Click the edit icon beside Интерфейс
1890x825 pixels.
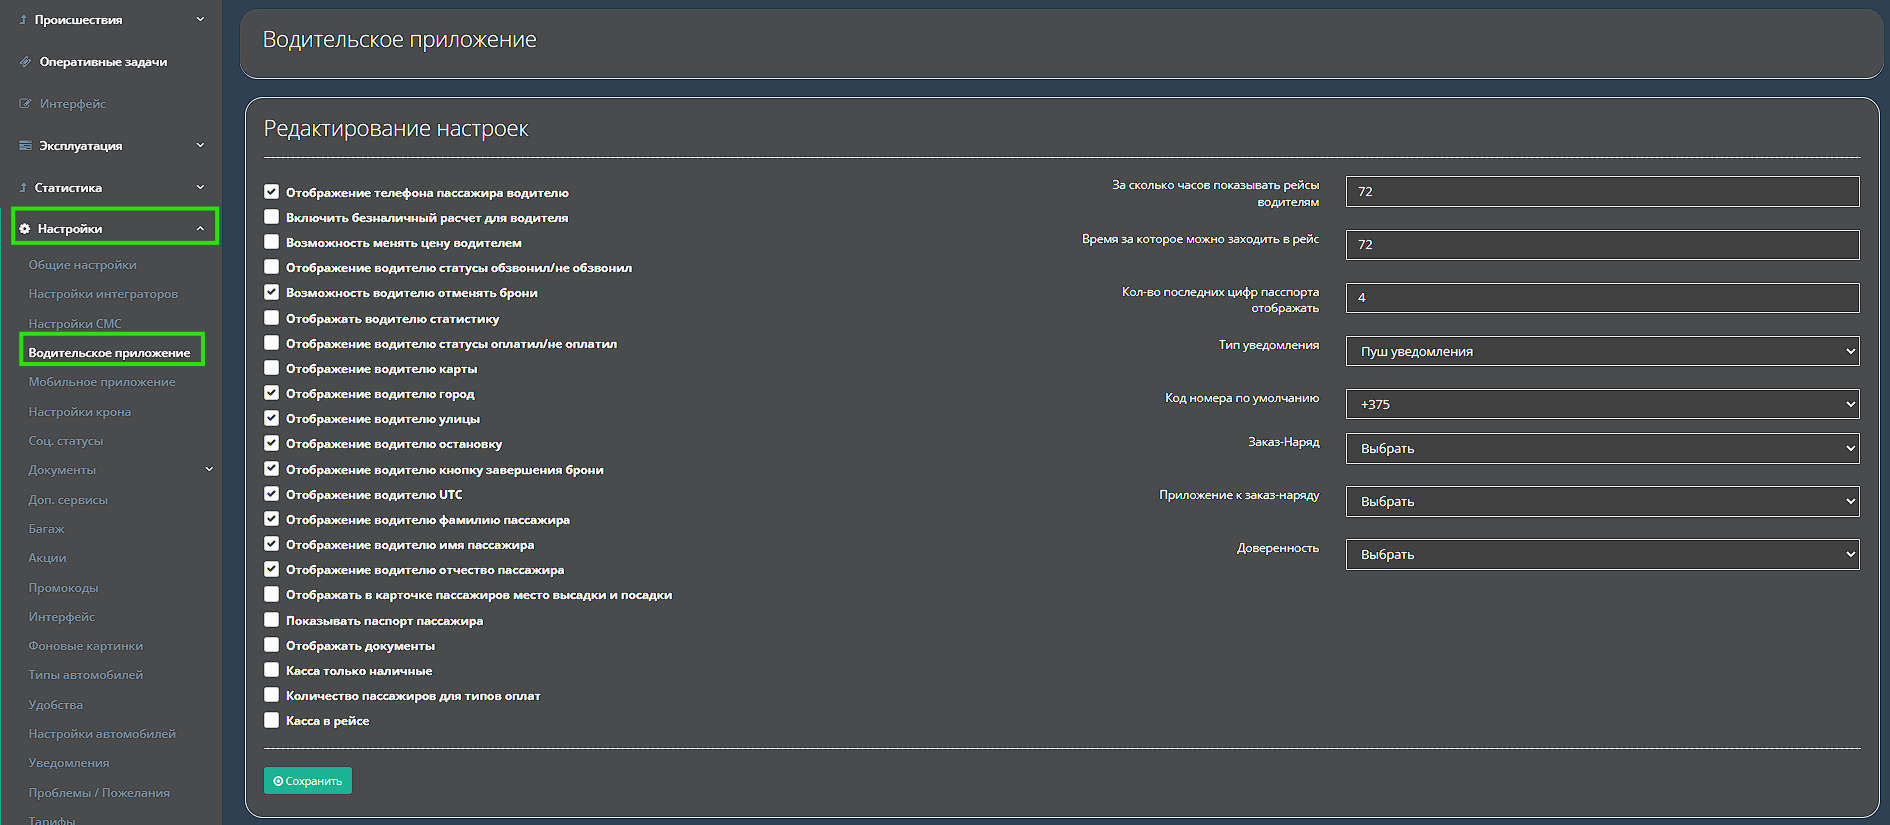pos(25,104)
